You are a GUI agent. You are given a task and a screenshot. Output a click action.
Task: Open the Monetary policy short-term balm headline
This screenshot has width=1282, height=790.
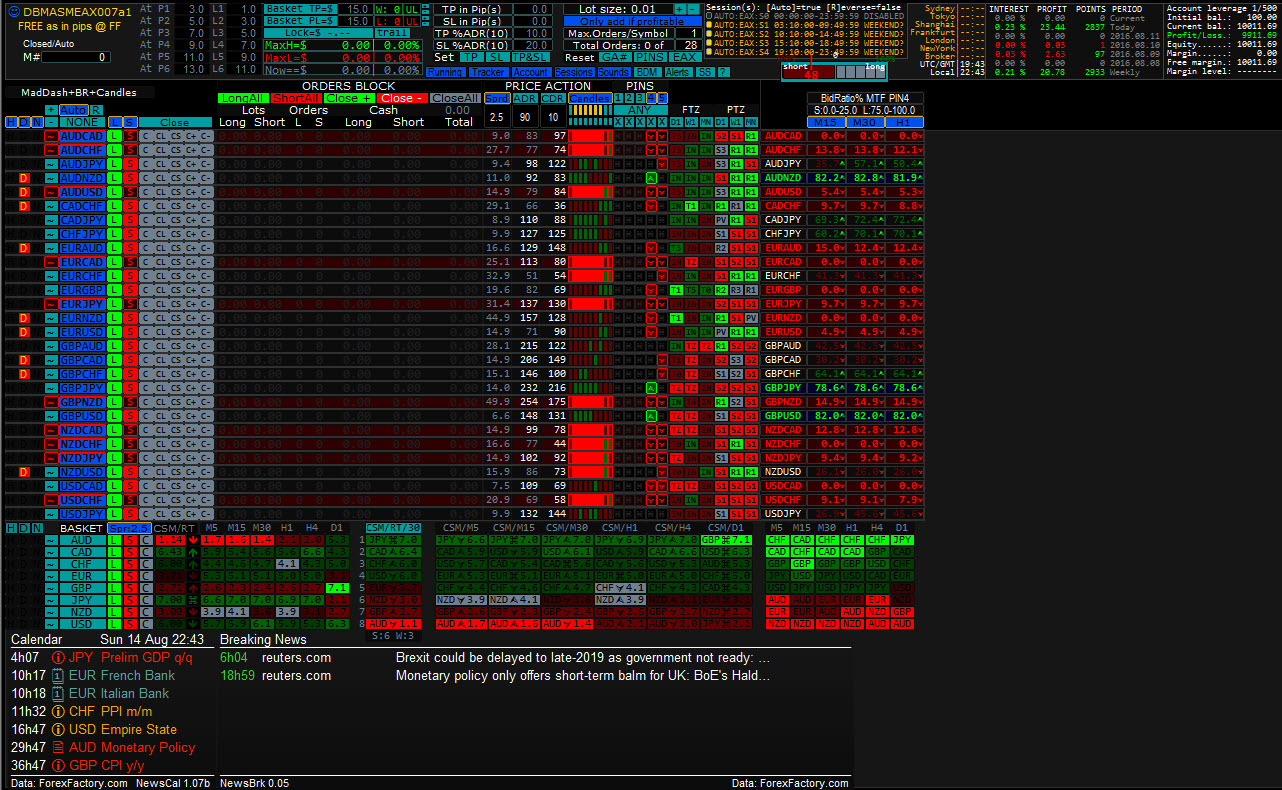tap(583, 675)
